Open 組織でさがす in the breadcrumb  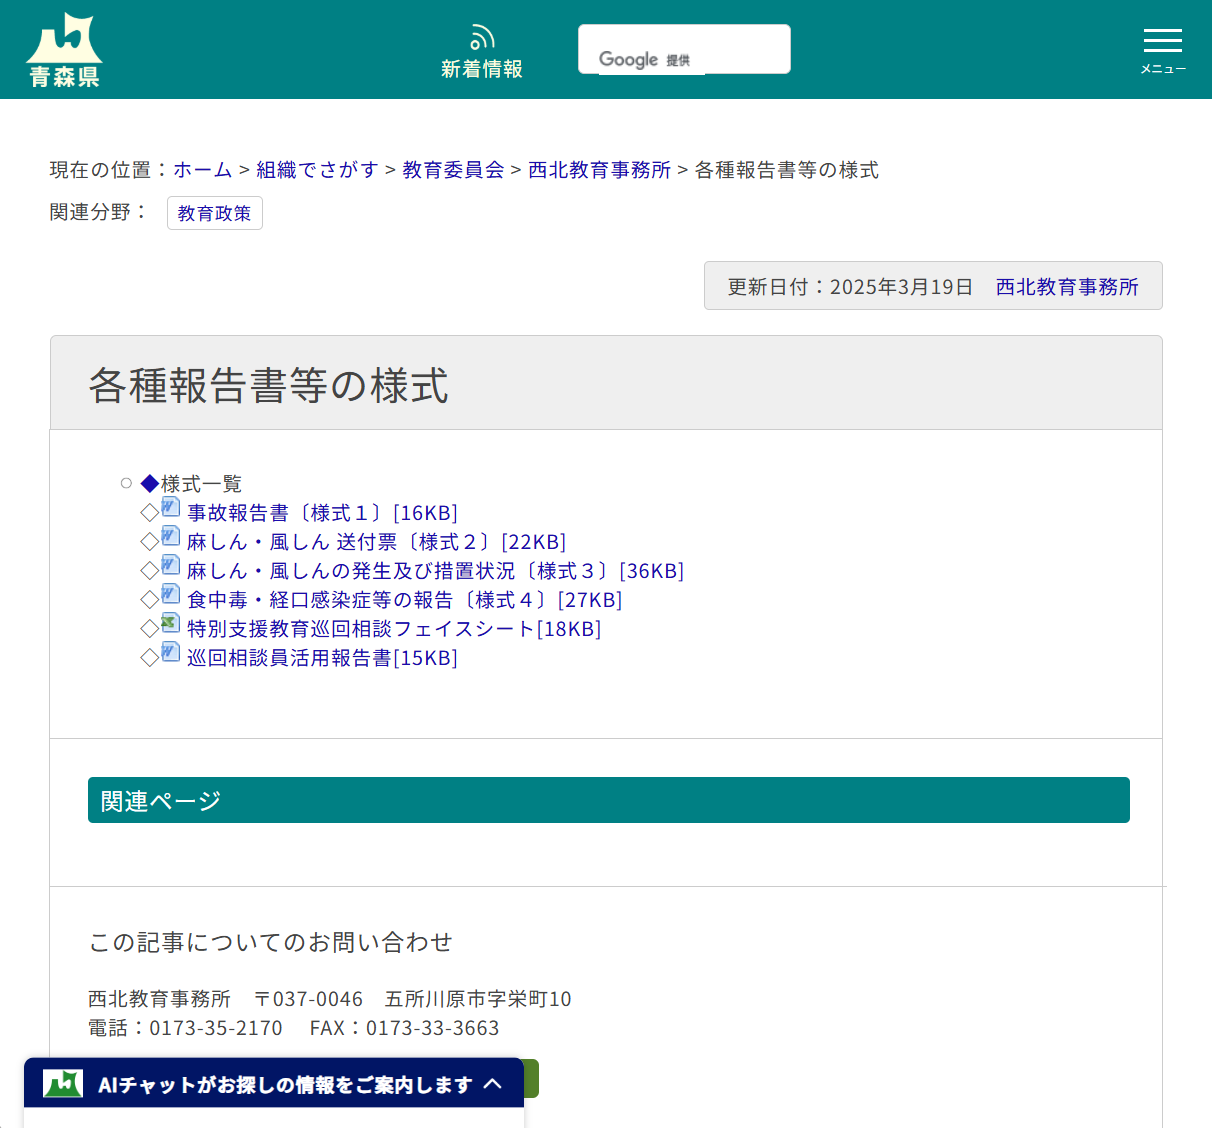pyautogui.click(x=316, y=170)
